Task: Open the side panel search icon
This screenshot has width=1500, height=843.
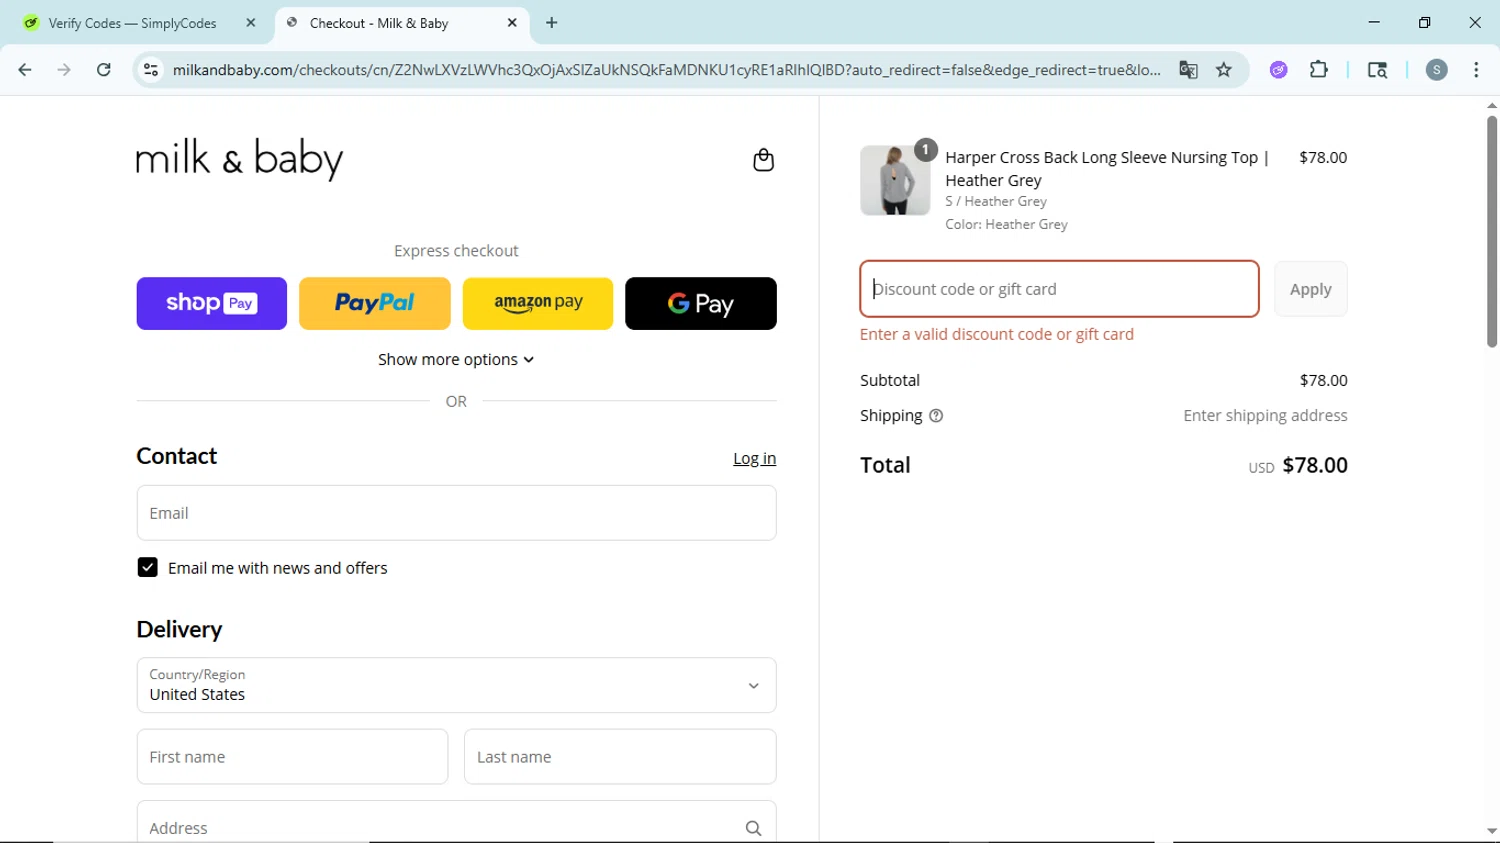Action: tap(1377, 70)
